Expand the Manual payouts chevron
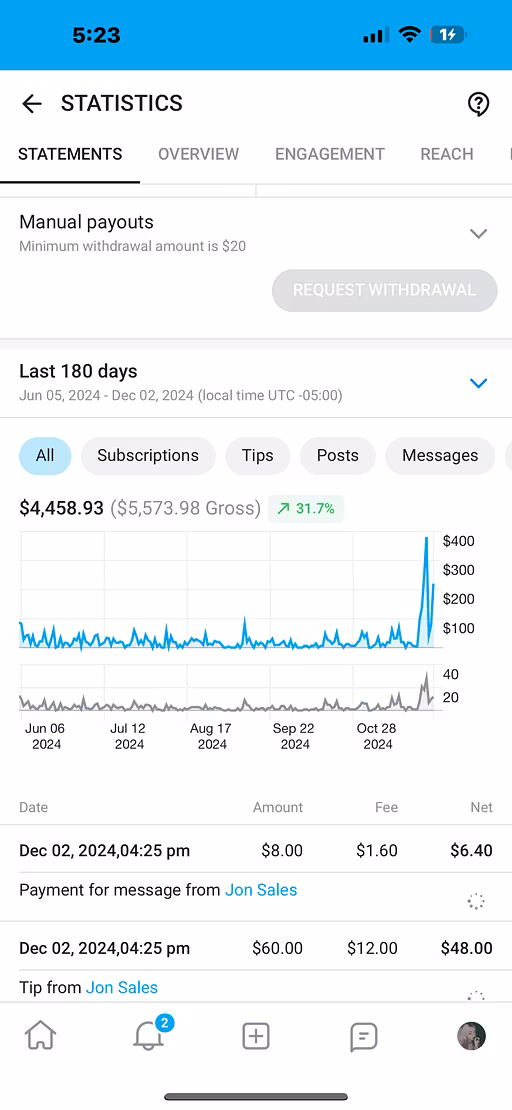The image size is (512, 1110). pos(479,234)
